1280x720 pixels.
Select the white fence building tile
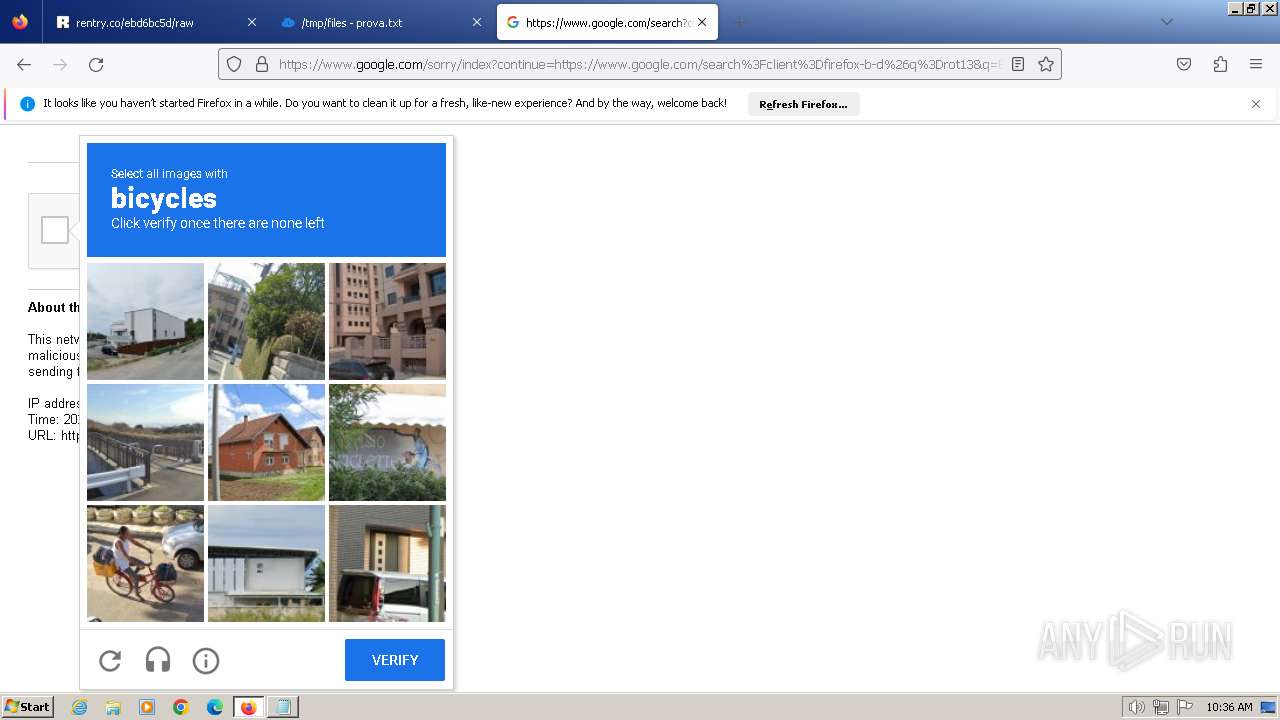tap(266, 563)
